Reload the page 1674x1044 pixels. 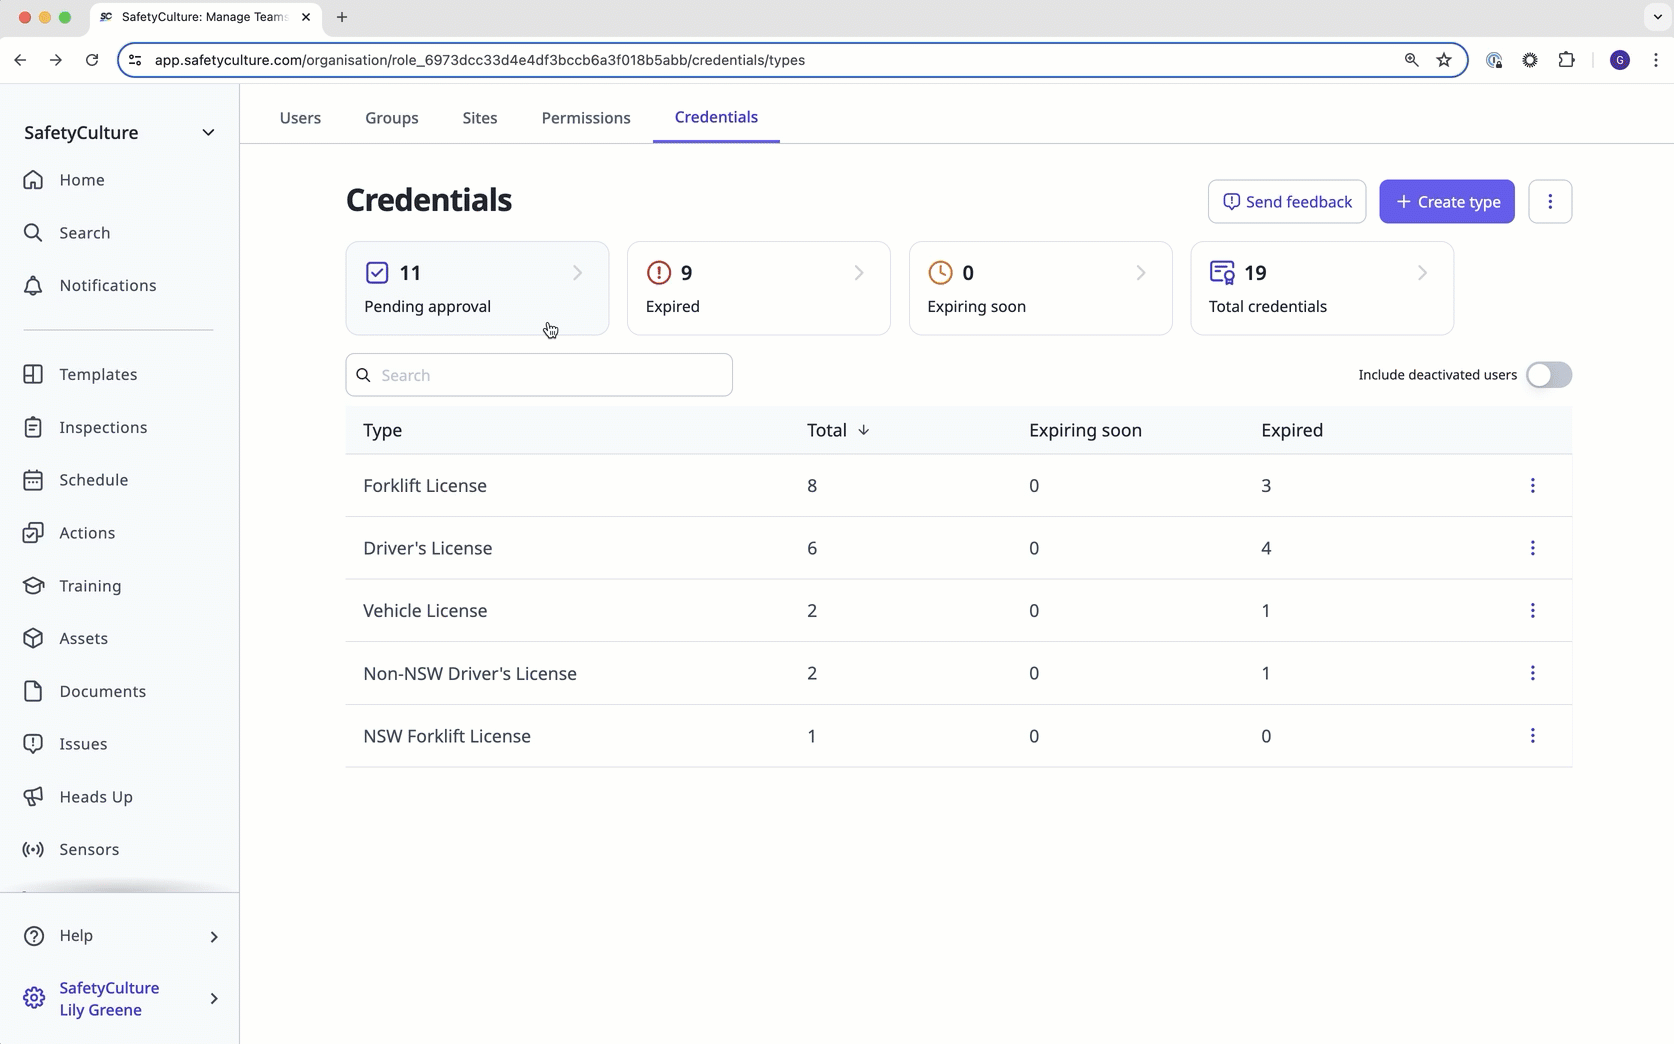coord(92,60)
